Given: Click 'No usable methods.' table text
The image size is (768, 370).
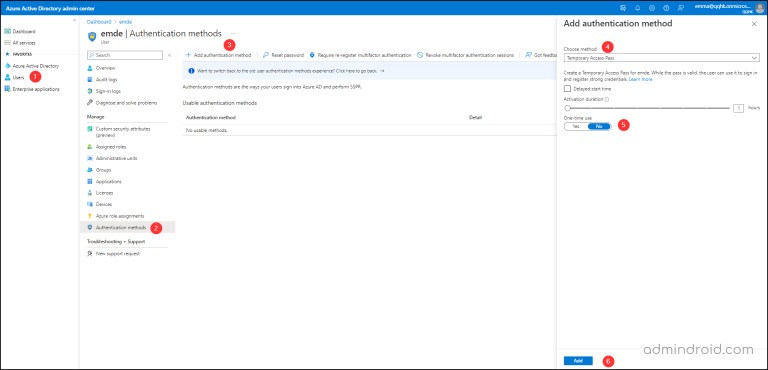Looking at the screenshot, I should point(207,130).
